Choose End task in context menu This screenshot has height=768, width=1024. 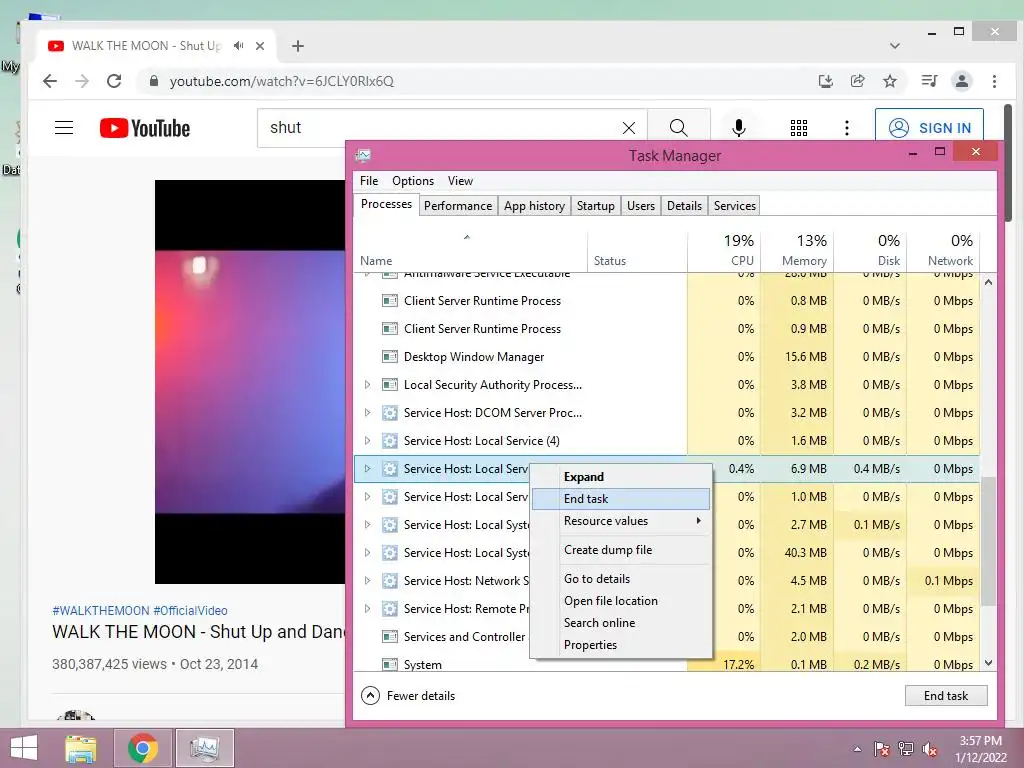coord(621,499)
